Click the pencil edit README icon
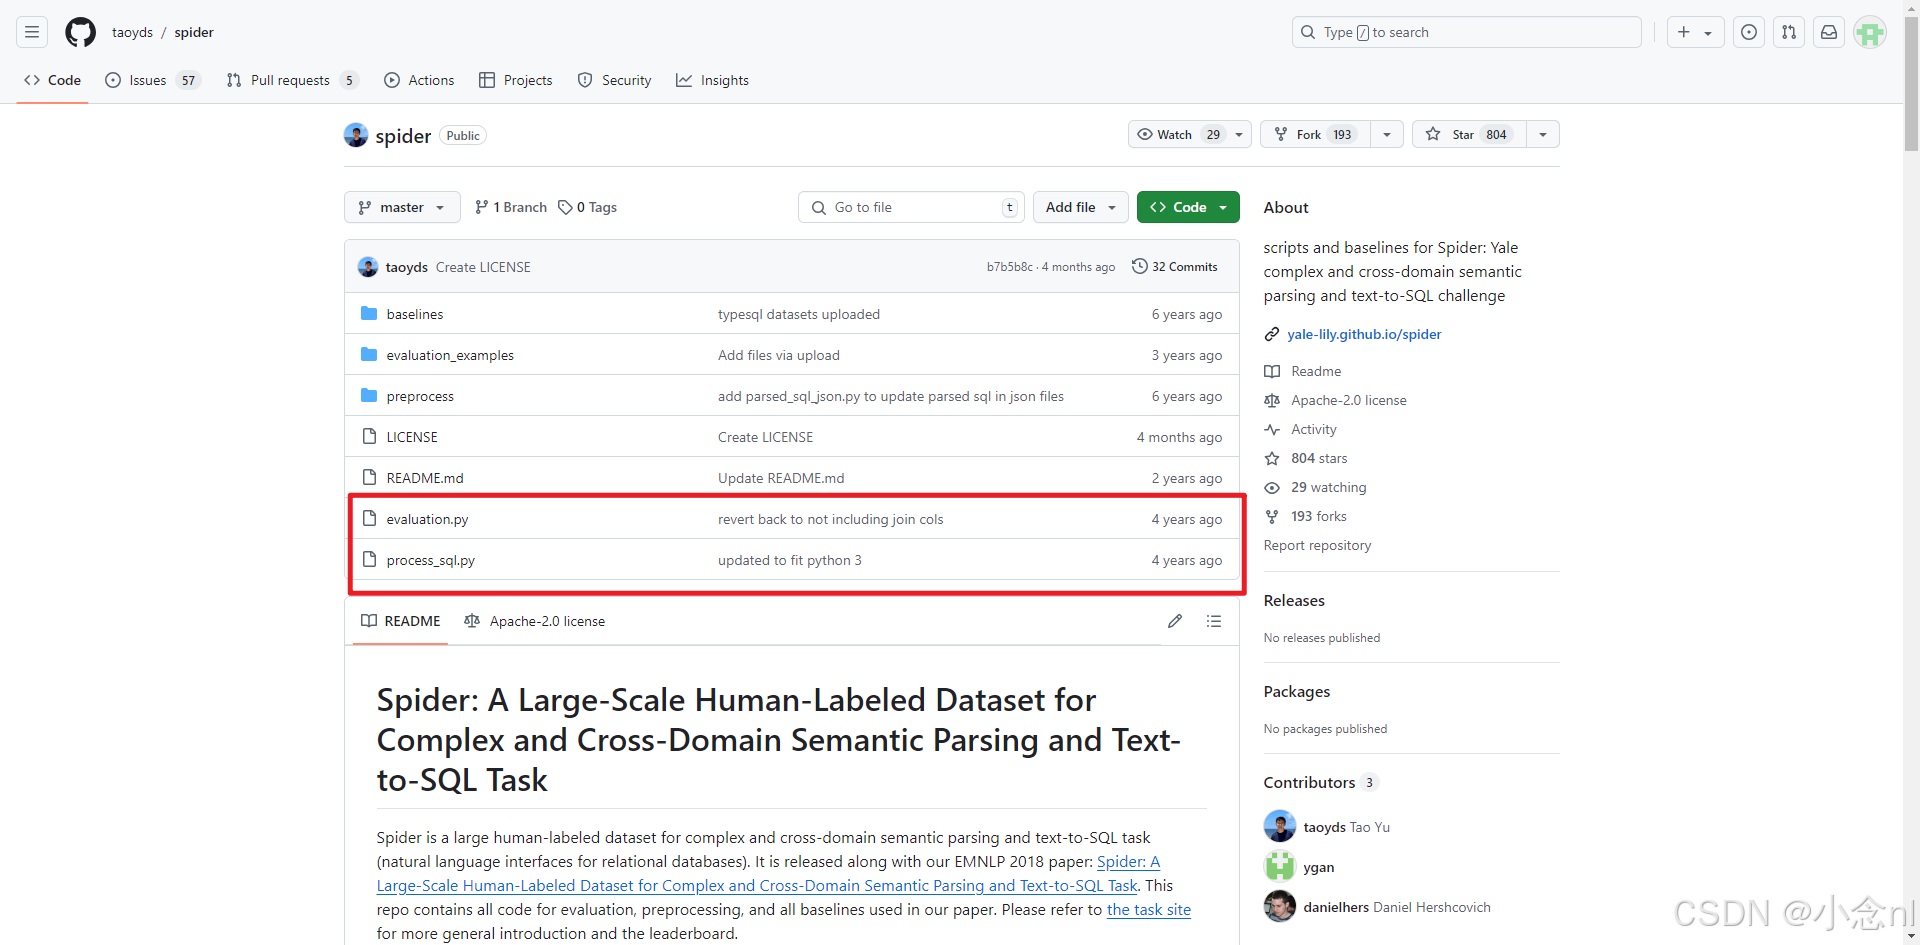This screenshot has height=945, width=1920. tap(1175, 621)
